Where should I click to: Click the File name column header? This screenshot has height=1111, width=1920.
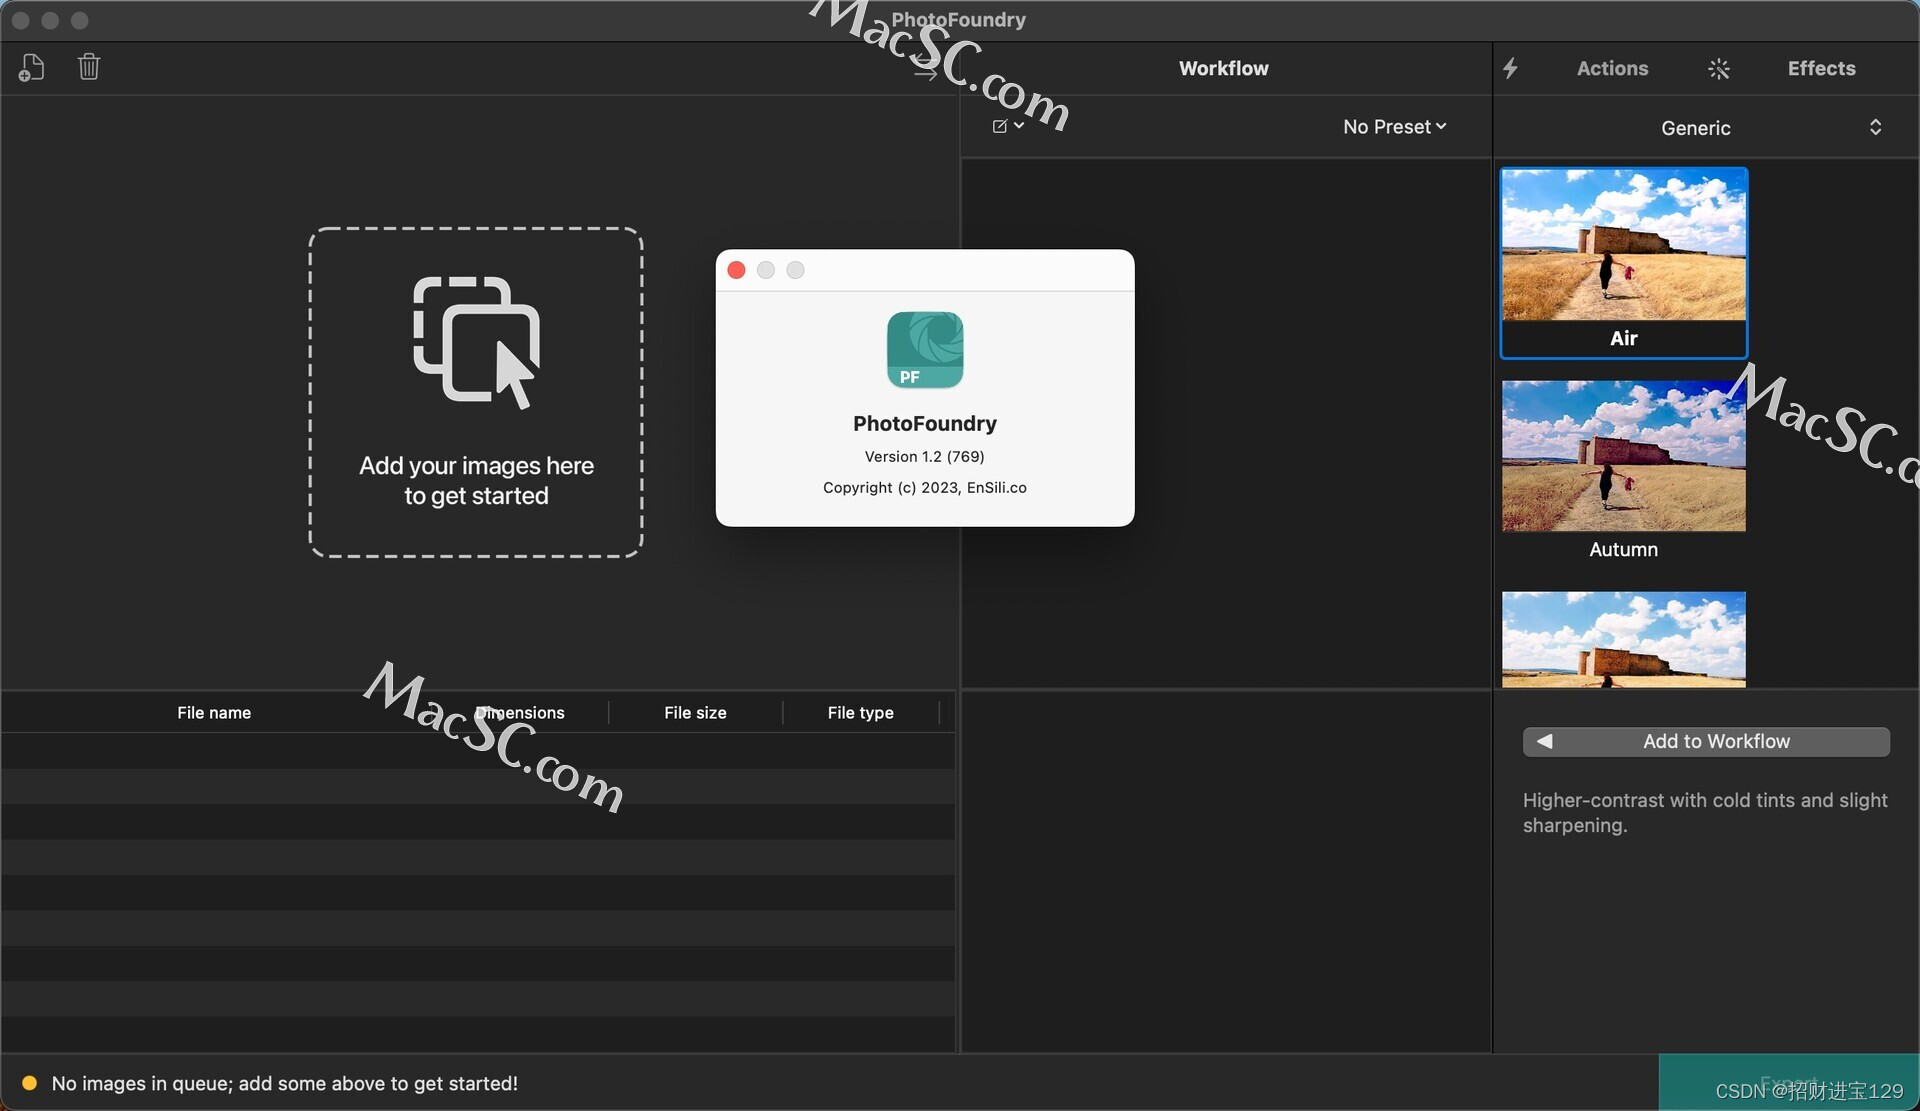click(214, 712)
